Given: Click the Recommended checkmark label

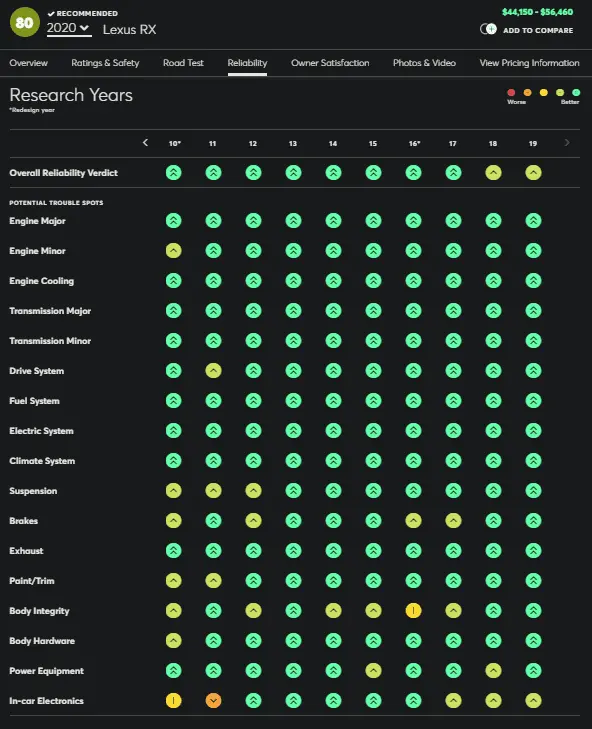Looking at the screenshot, I should pos(82,13).
